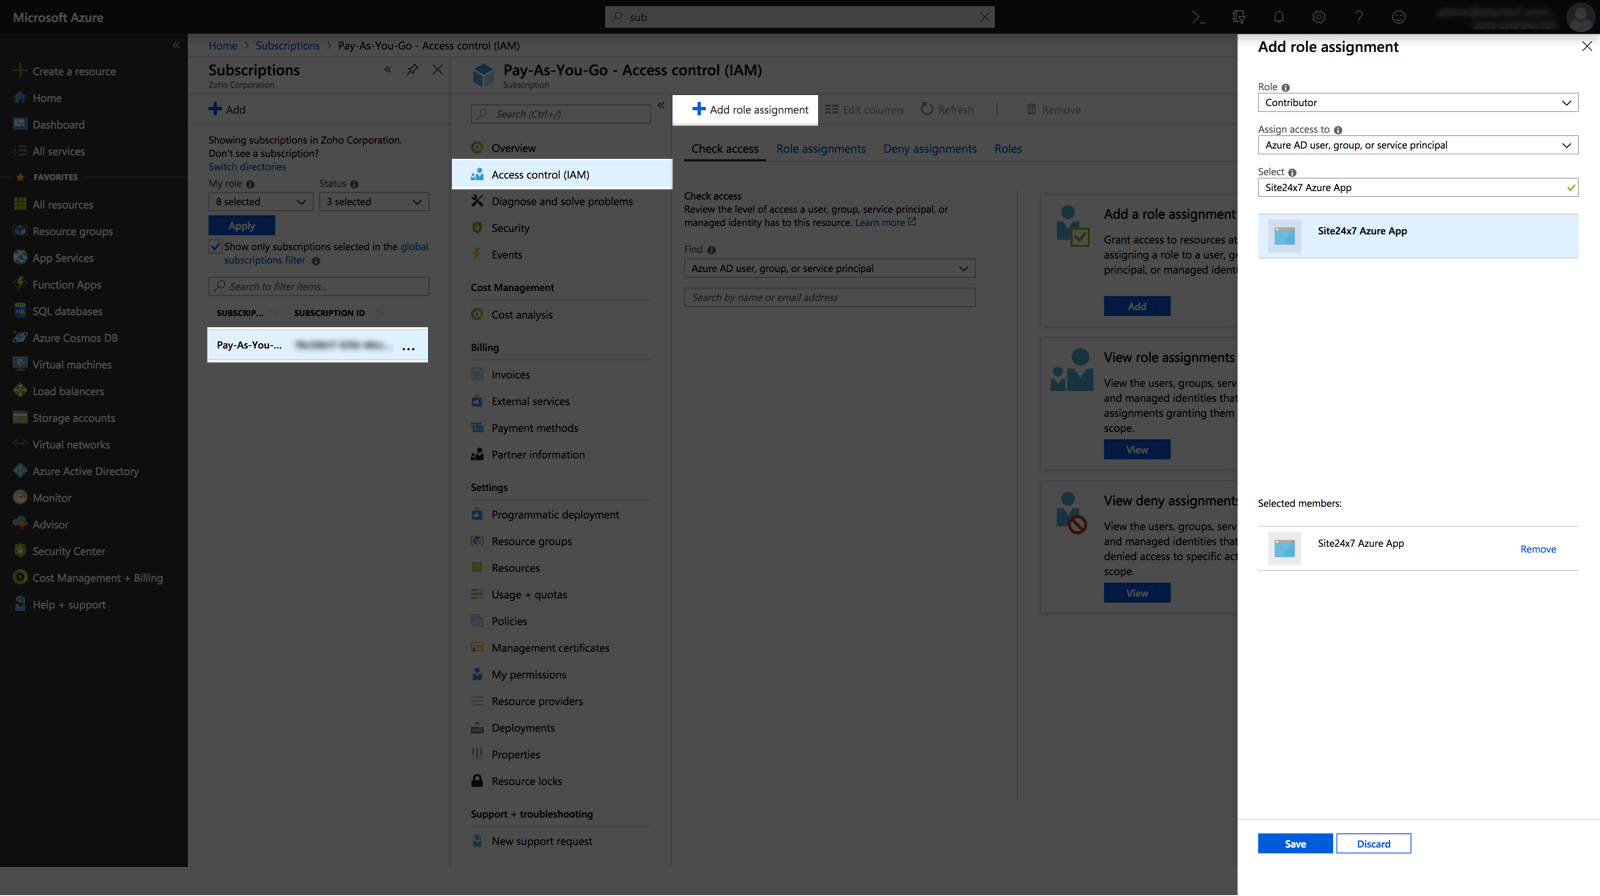The height and width of the screenshot is (896, 1600).
Task: Open feedback smiley icon
Action: pos(1399,17)
